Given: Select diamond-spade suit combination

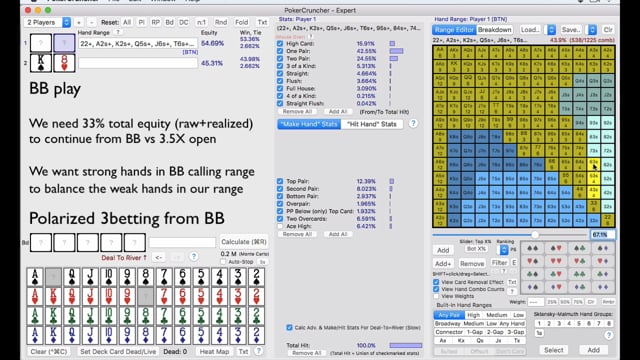Looking at the screenshot, I should (x=532, y=287).
